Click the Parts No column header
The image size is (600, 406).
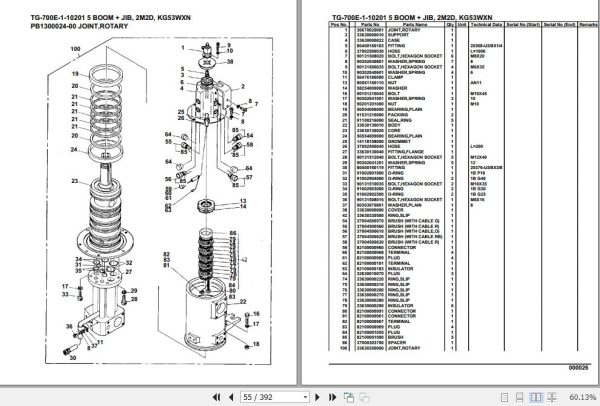tap(370, 24)
